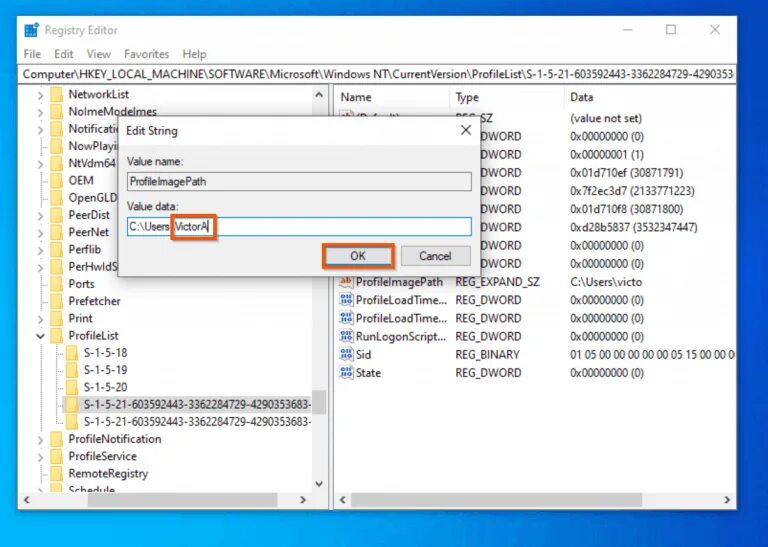Select the ProfileNotification folder icon

click(57, 439)
